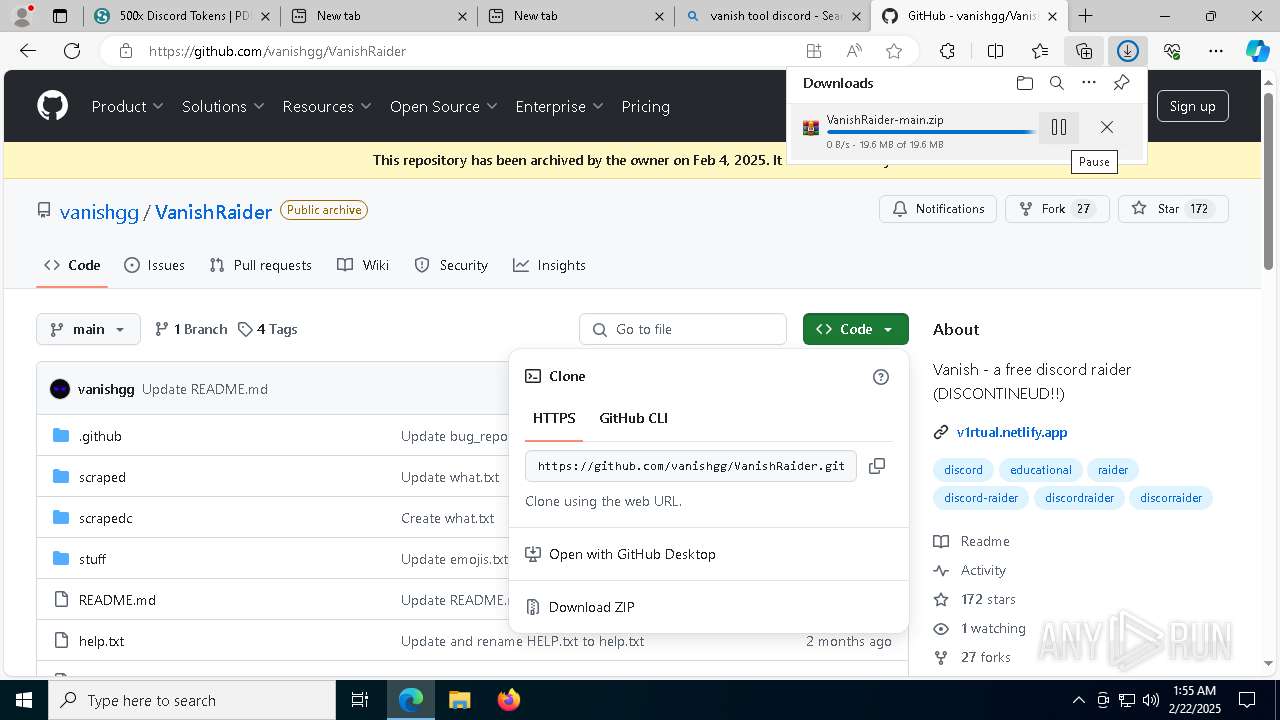Click the Pricing link
The image size is (1280, 720).
coord(645,106)
